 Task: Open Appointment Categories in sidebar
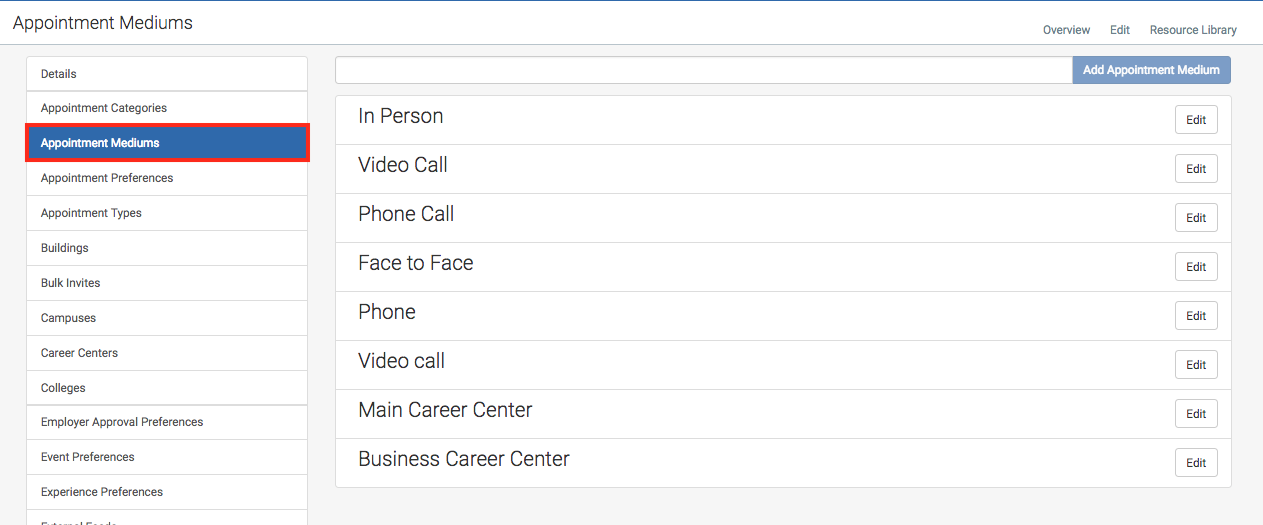pyautogui.click(x=167, y=108)
